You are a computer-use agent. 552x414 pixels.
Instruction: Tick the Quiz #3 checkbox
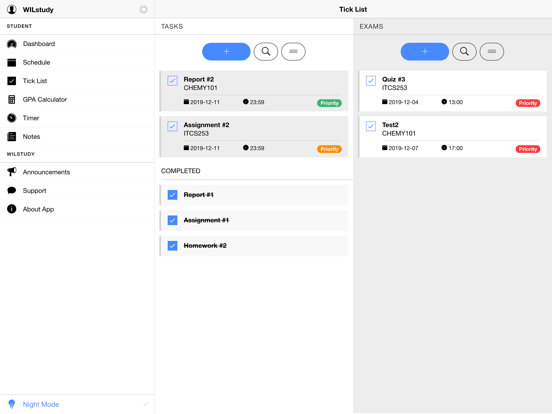point(371,81)
